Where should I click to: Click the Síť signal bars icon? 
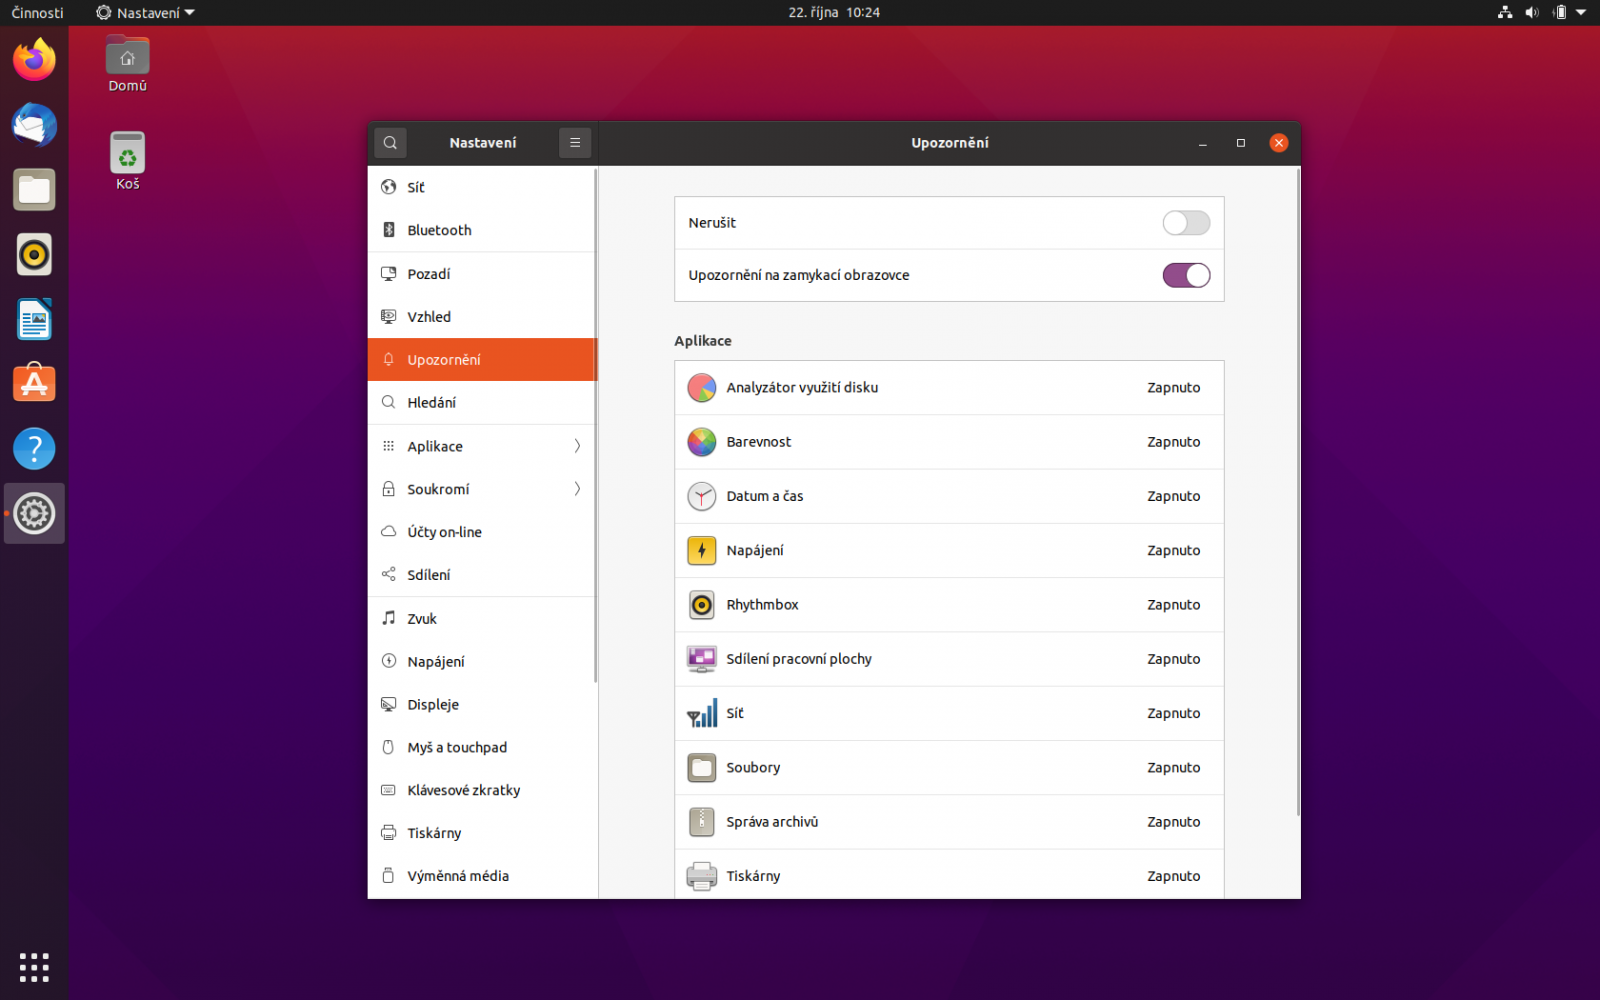point(701,713)
